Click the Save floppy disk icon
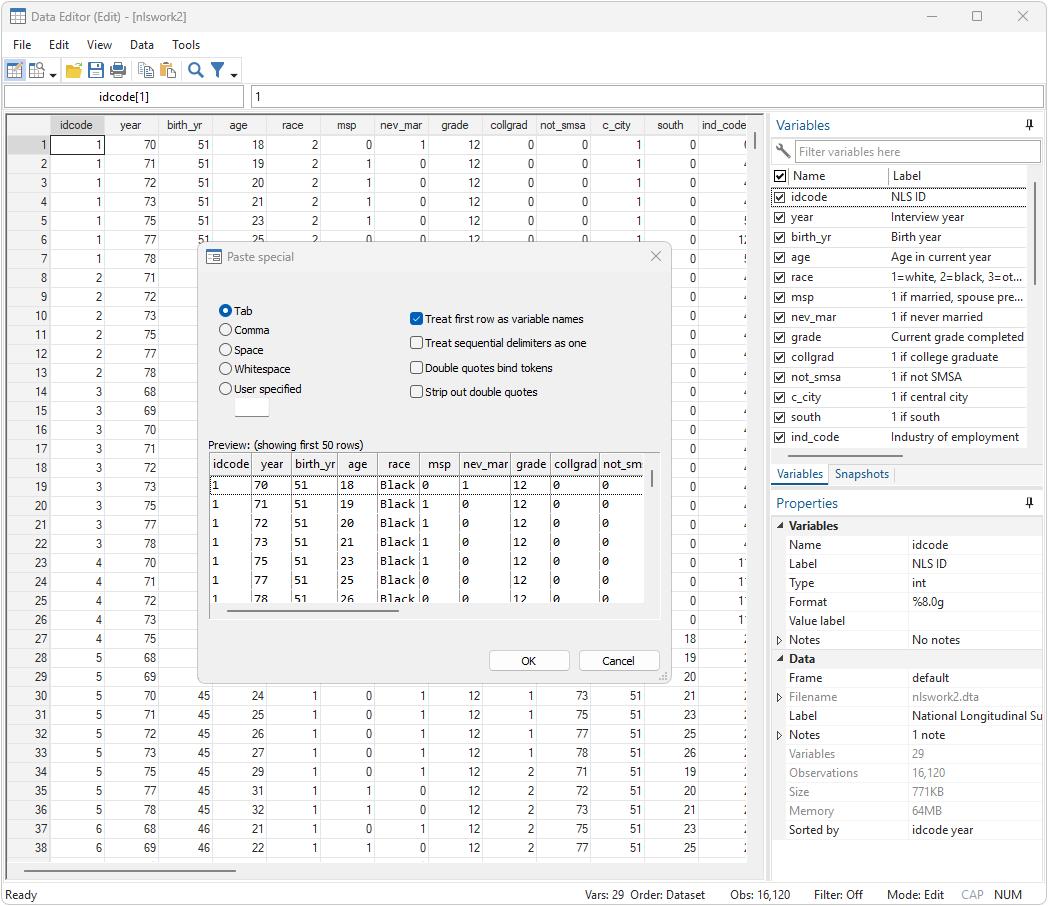The image size is (1048, 906). point(96,69)
